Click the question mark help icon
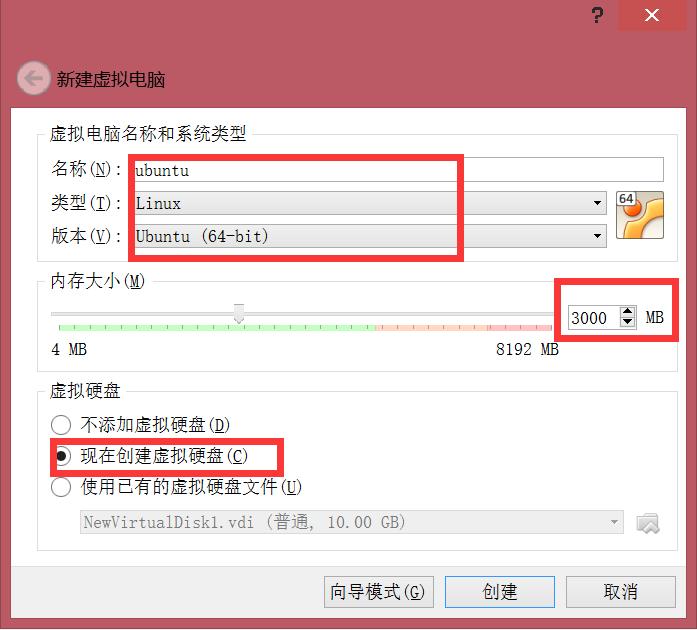Image resolution: width=697 pixels, height=630 pixels. 597,16
